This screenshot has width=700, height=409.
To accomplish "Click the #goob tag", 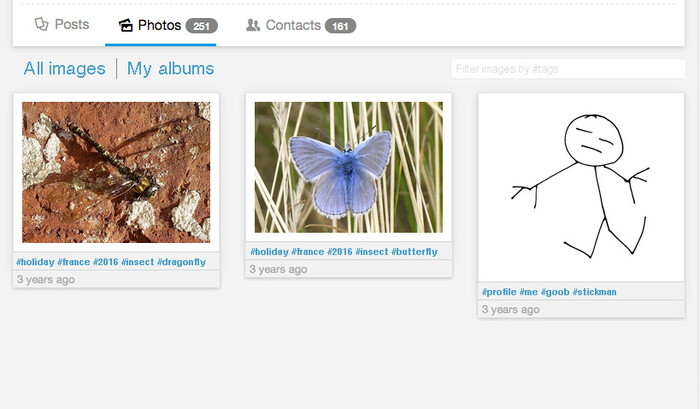I will 555,292.
